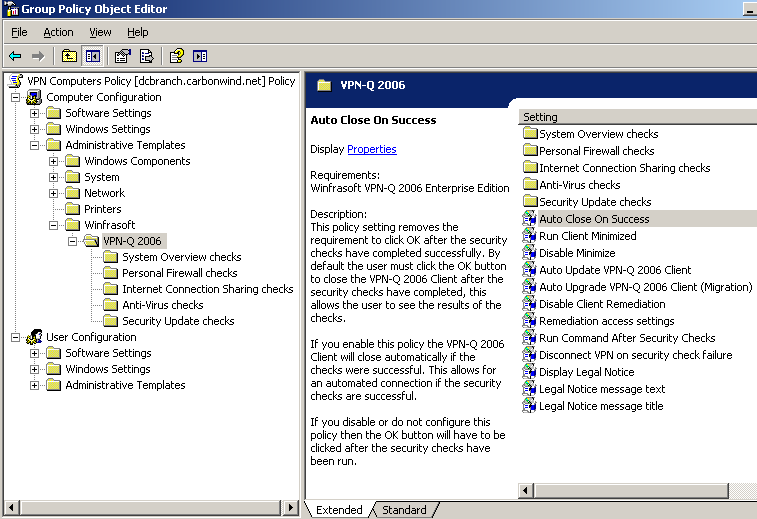
Task: Open the Properties link
Action: pyautogui.click(x=372, y=149)
